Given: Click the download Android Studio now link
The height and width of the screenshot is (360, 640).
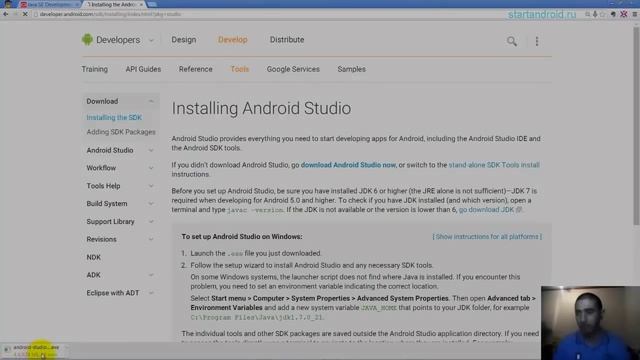Looking at the screenshot, I should pos(348,165).
